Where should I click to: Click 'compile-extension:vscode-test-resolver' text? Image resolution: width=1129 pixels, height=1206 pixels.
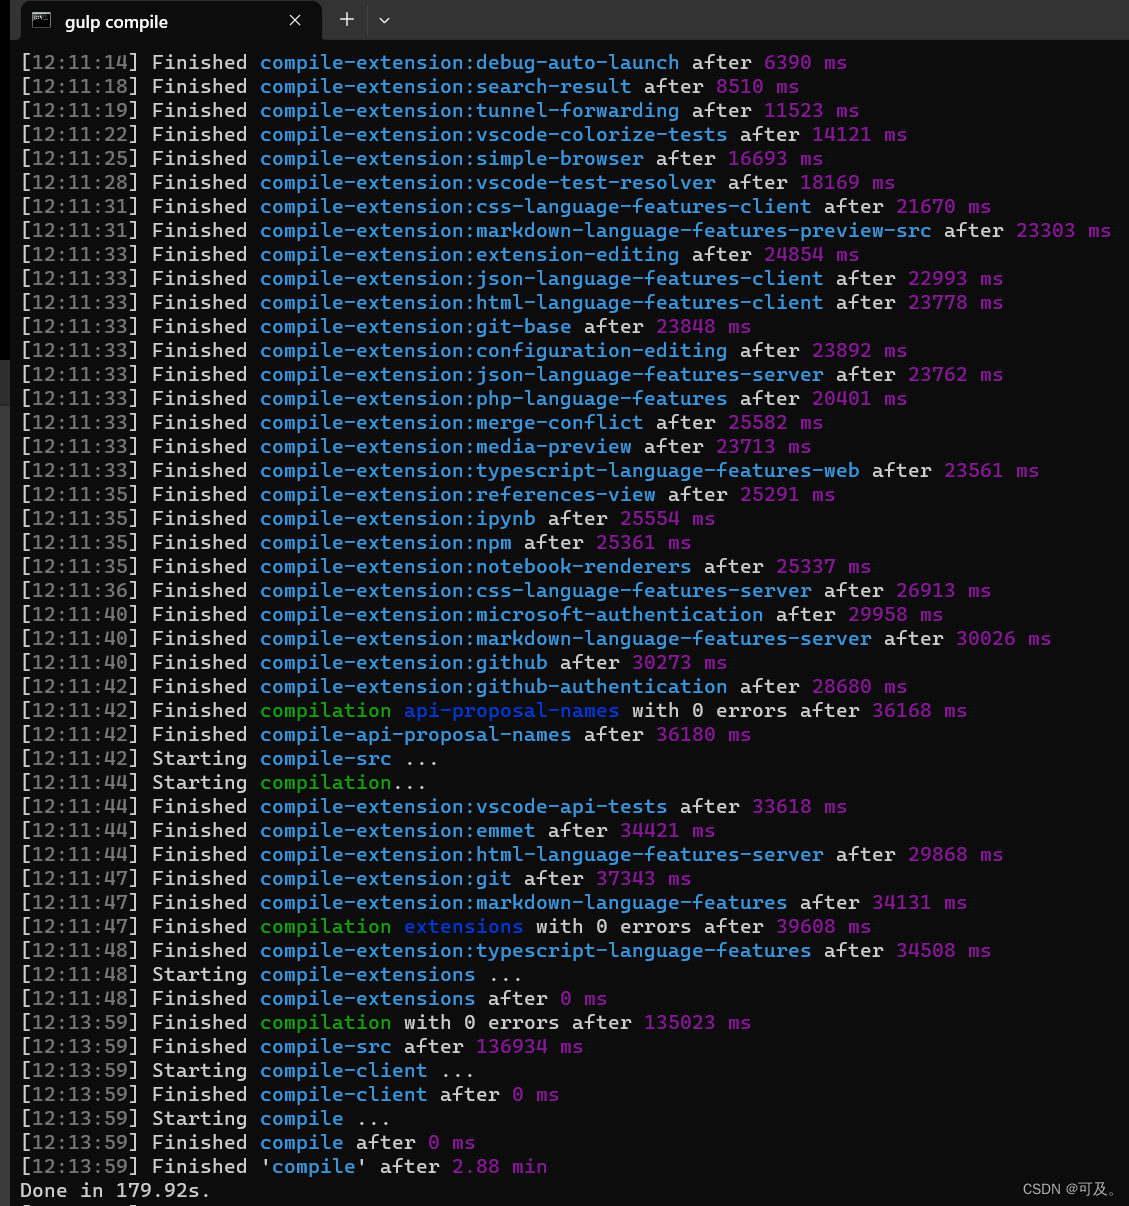(x=487, y=183)
